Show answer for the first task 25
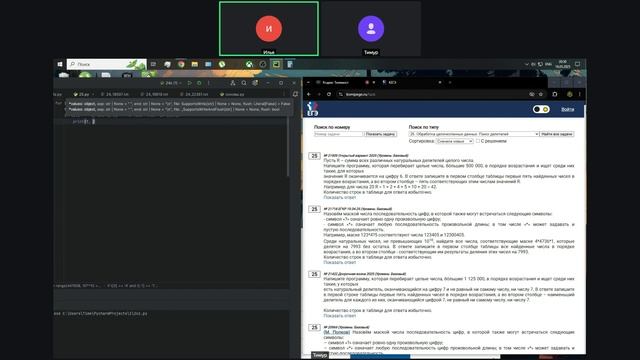The image size is (640, 360). tap(340, 197)
